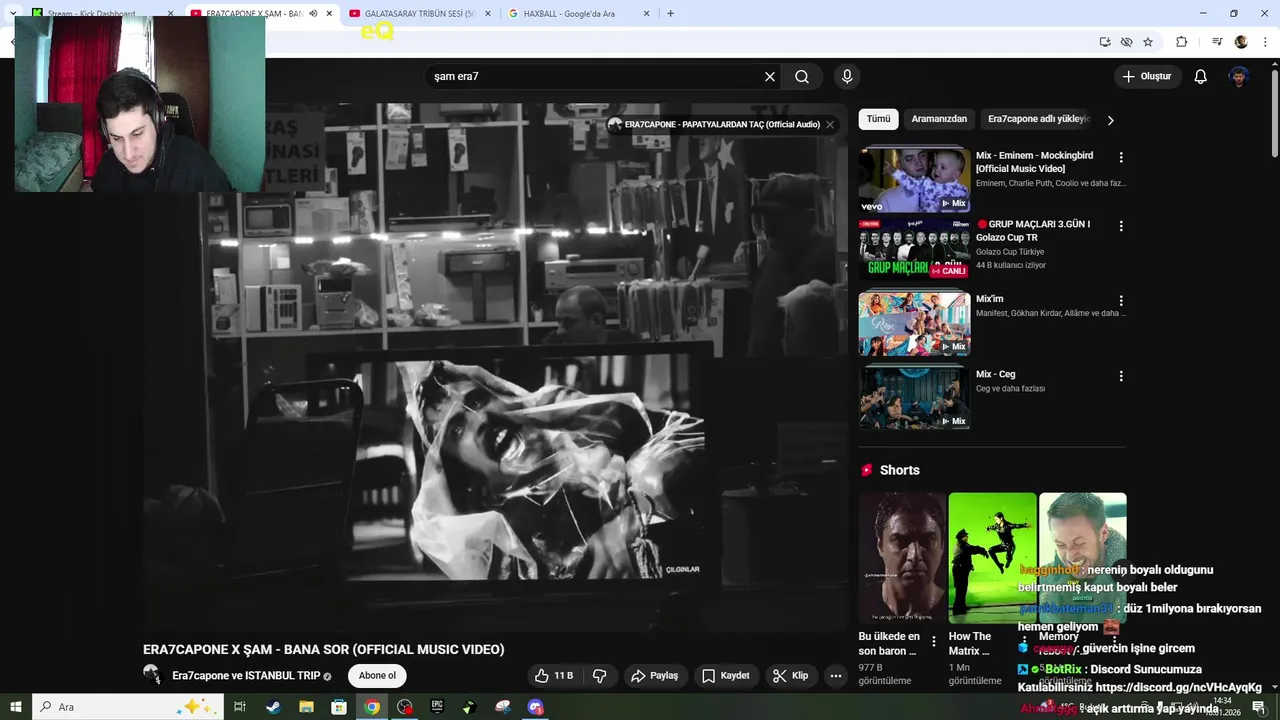Open 'How The Matrix' short thumbnail
Screen dimensions: 1280x720
point(992,558)
